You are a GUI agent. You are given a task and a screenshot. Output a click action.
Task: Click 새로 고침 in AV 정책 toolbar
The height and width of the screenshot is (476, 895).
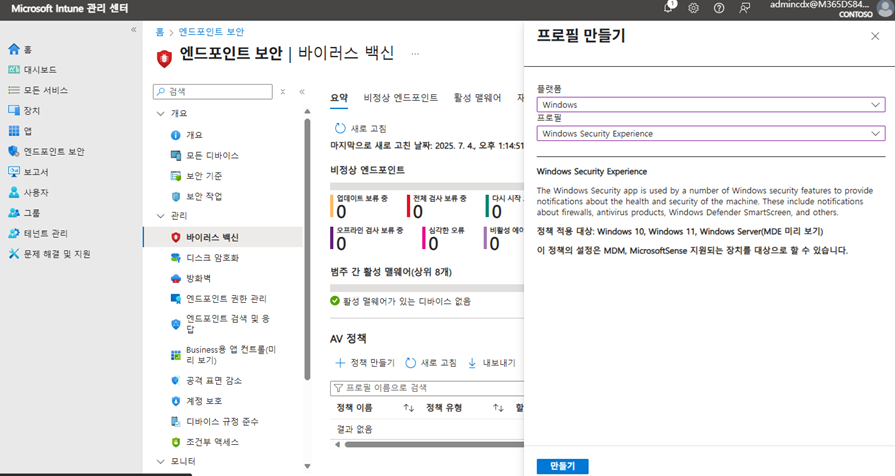tap(431, 363)
